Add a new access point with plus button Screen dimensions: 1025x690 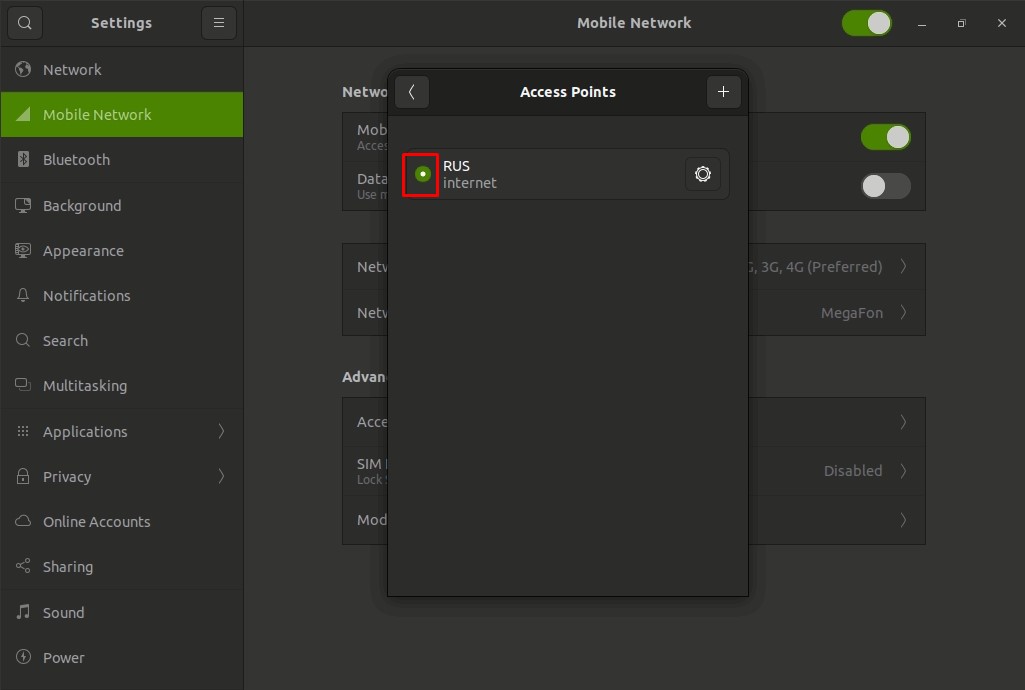tap(723, 92)
